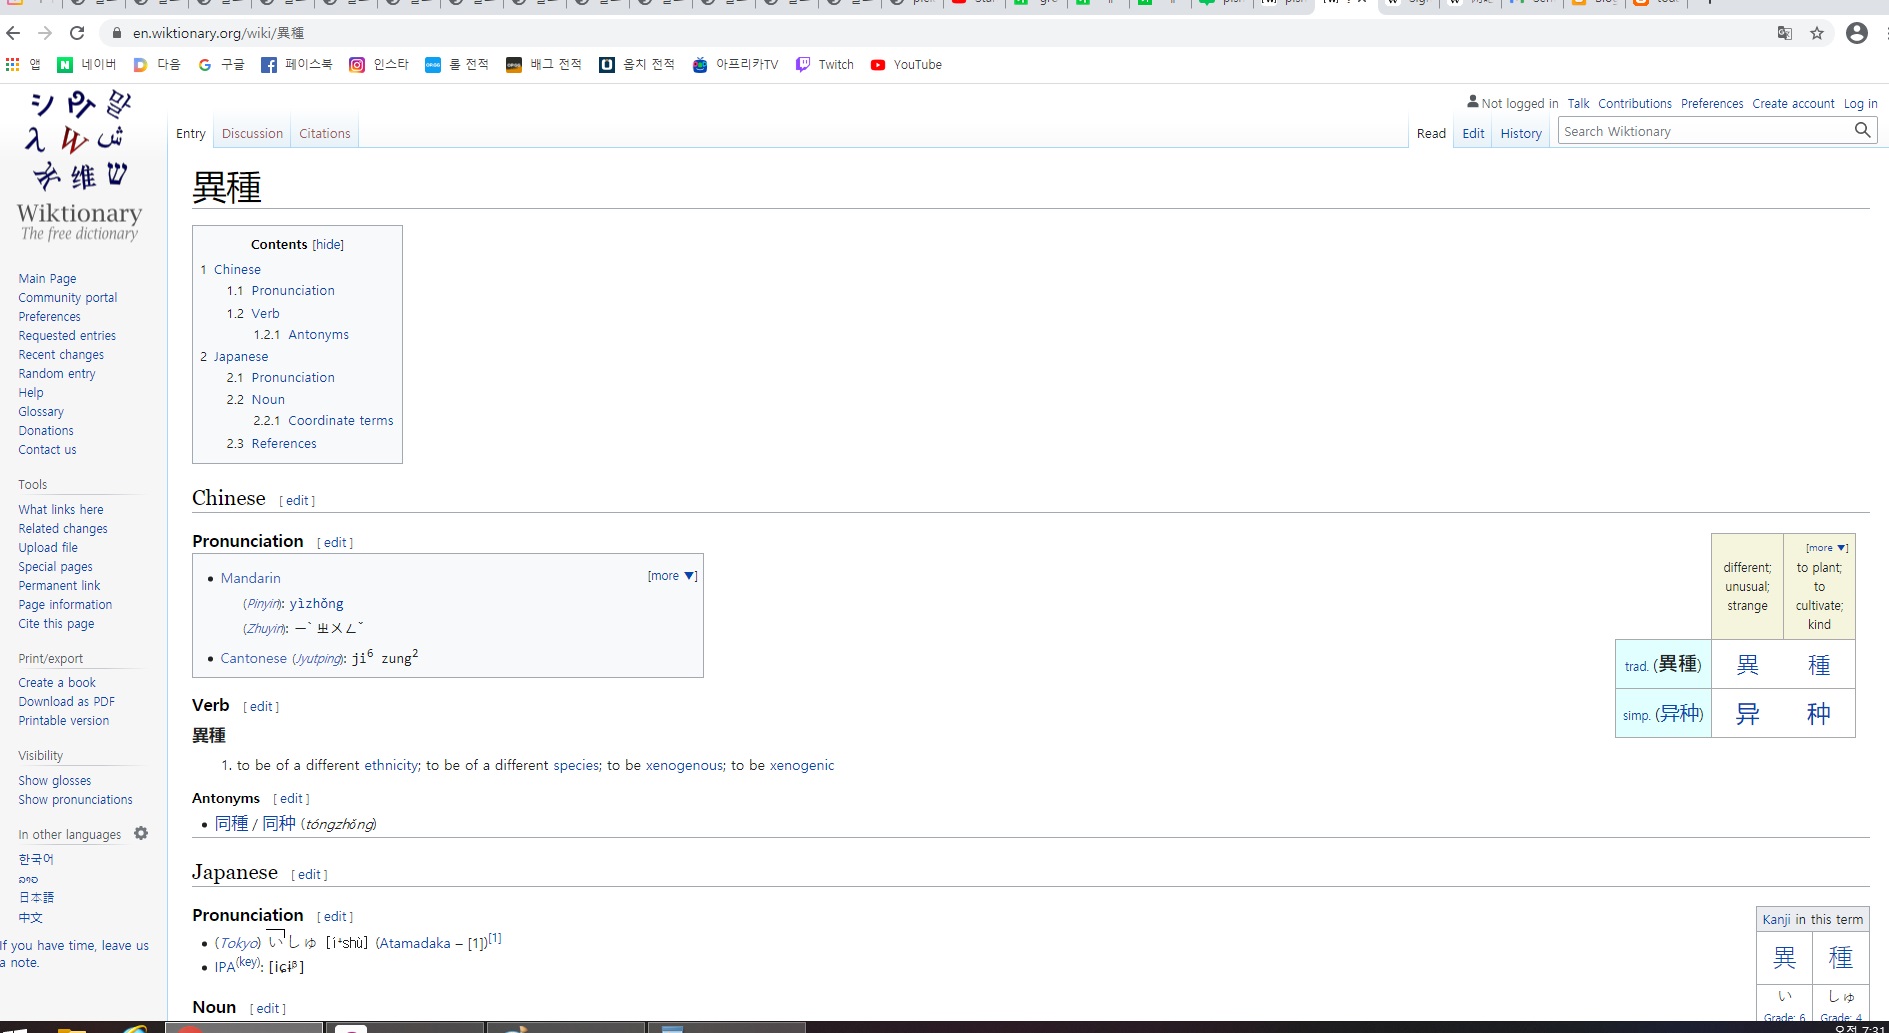Open the Instagram bookmark
Viewport: 1889px width, 1033px height.
pos(379,64)
